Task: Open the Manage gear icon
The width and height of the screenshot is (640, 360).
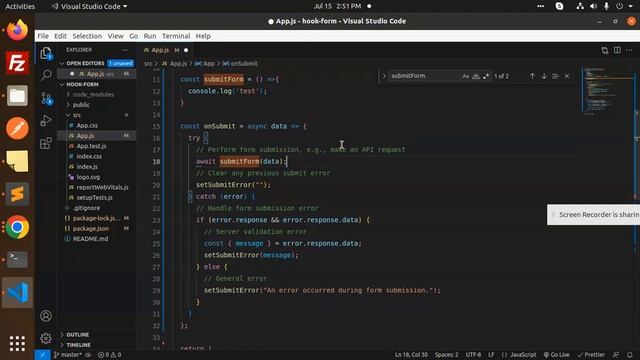Action: coord(46,338)
